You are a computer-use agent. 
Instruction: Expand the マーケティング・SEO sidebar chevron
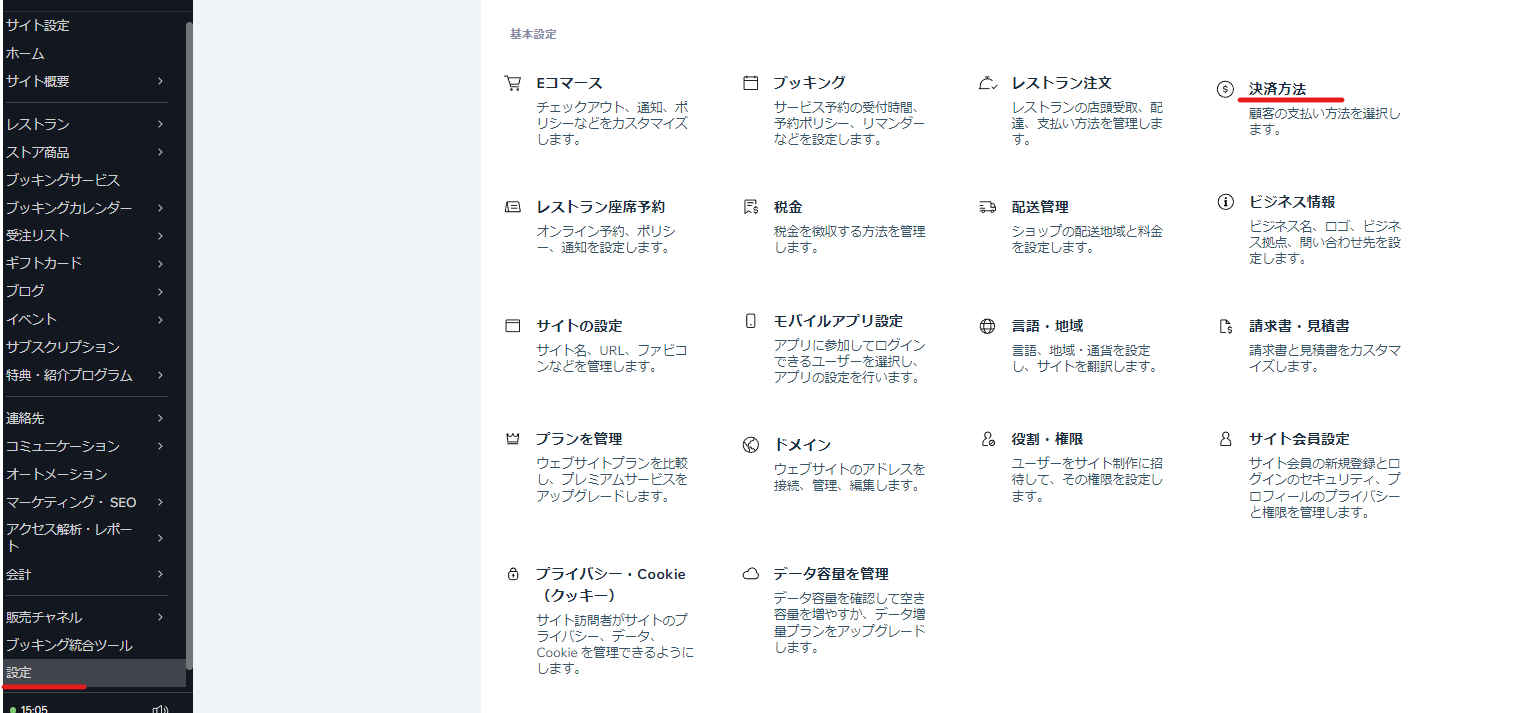(160, 502)
